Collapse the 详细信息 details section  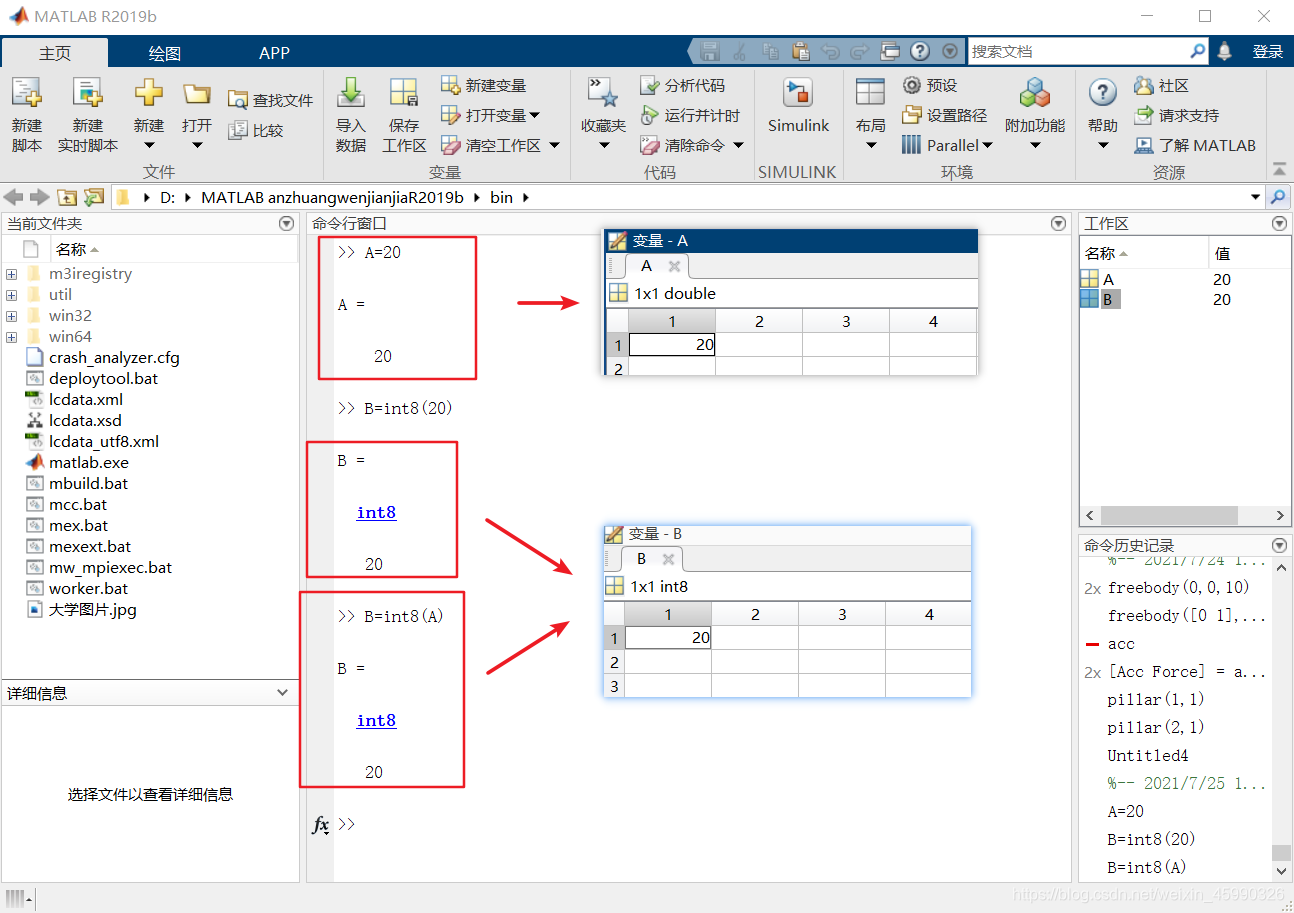click(x=282, y=692)
